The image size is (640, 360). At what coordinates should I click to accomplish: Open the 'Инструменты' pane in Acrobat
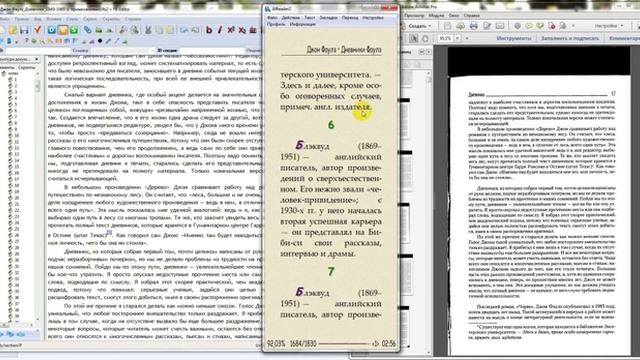point(513,38)
